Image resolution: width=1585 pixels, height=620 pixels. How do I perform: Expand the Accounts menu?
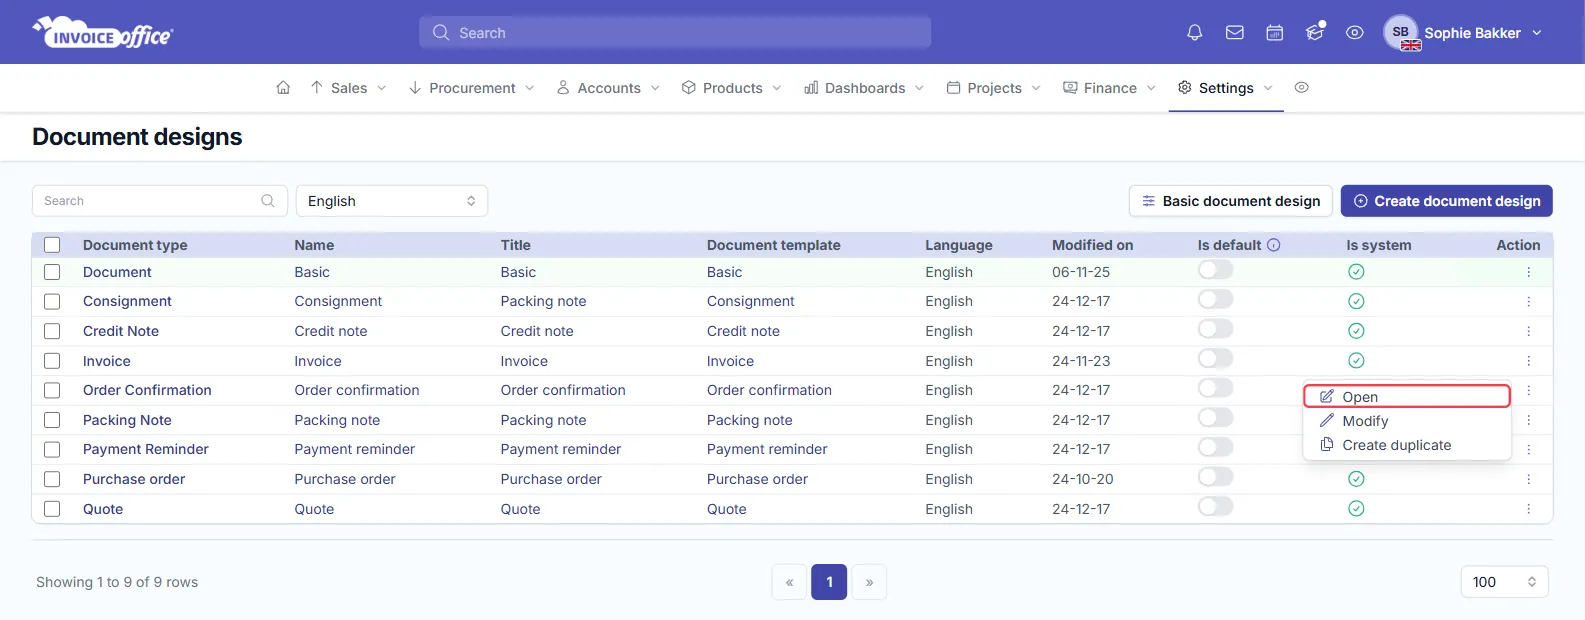[608, 88]
